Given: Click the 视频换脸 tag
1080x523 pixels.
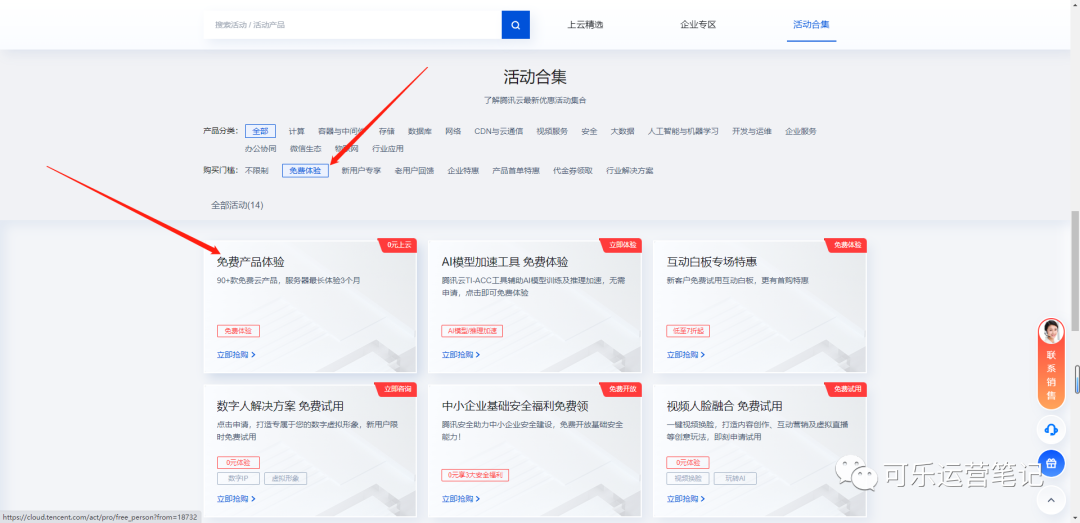Looking at the screenshot, I should (688, 478).
